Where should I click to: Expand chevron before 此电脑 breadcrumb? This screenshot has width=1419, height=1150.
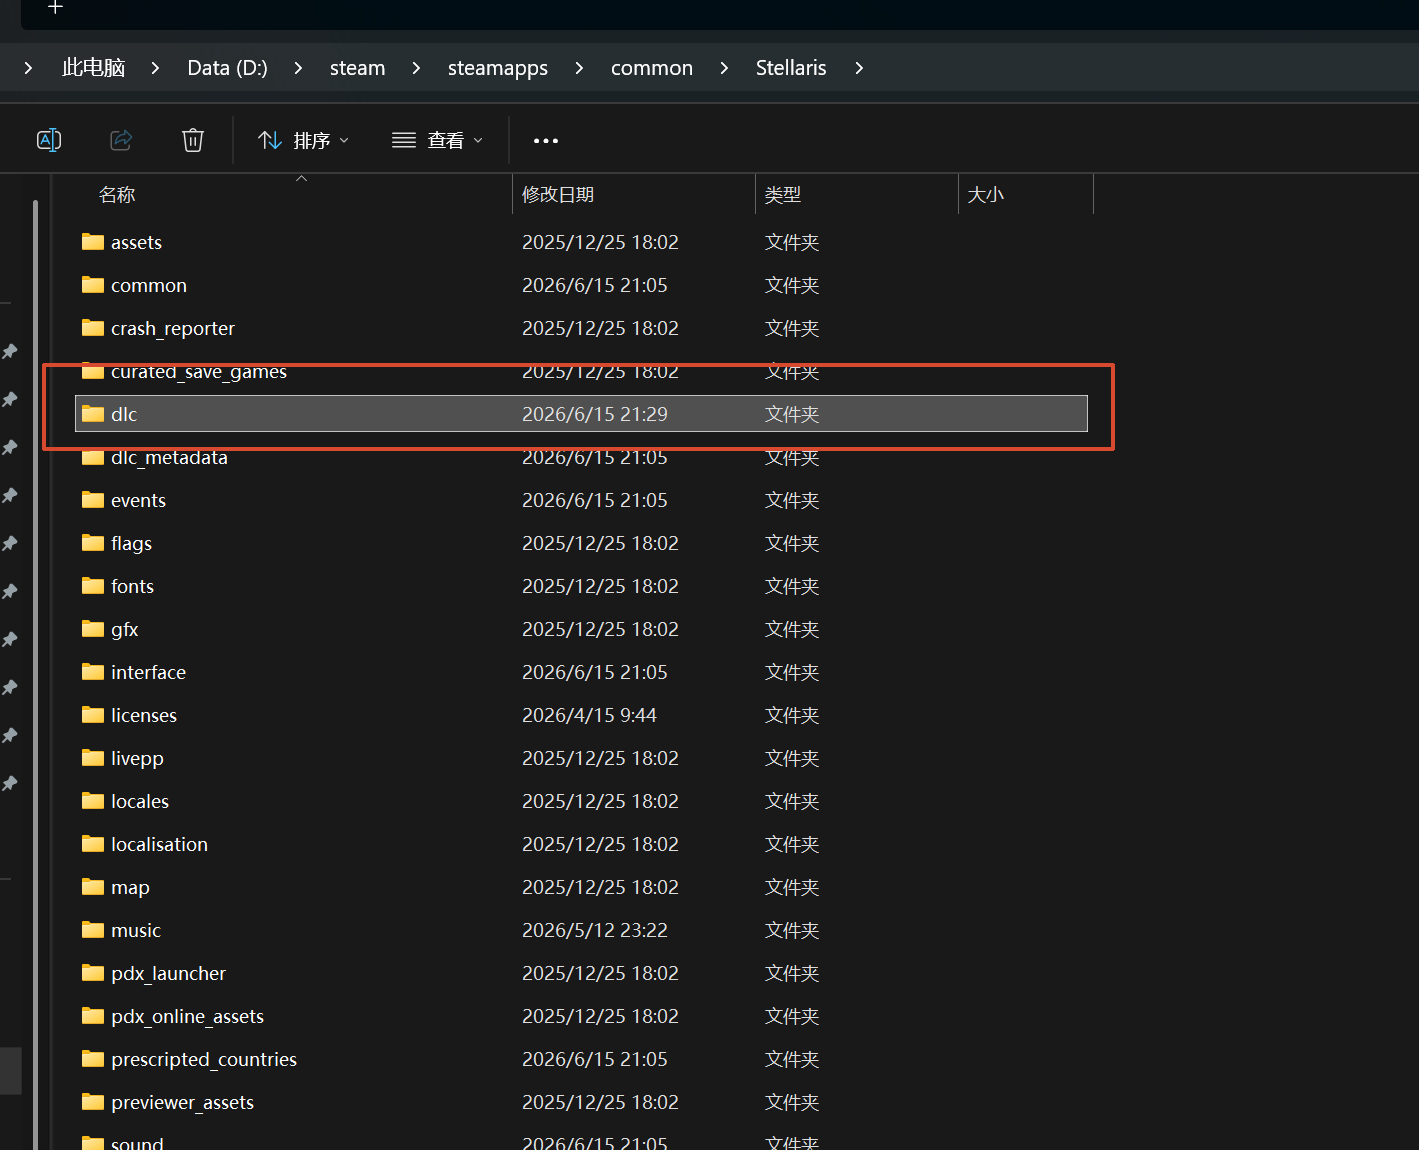28,68
